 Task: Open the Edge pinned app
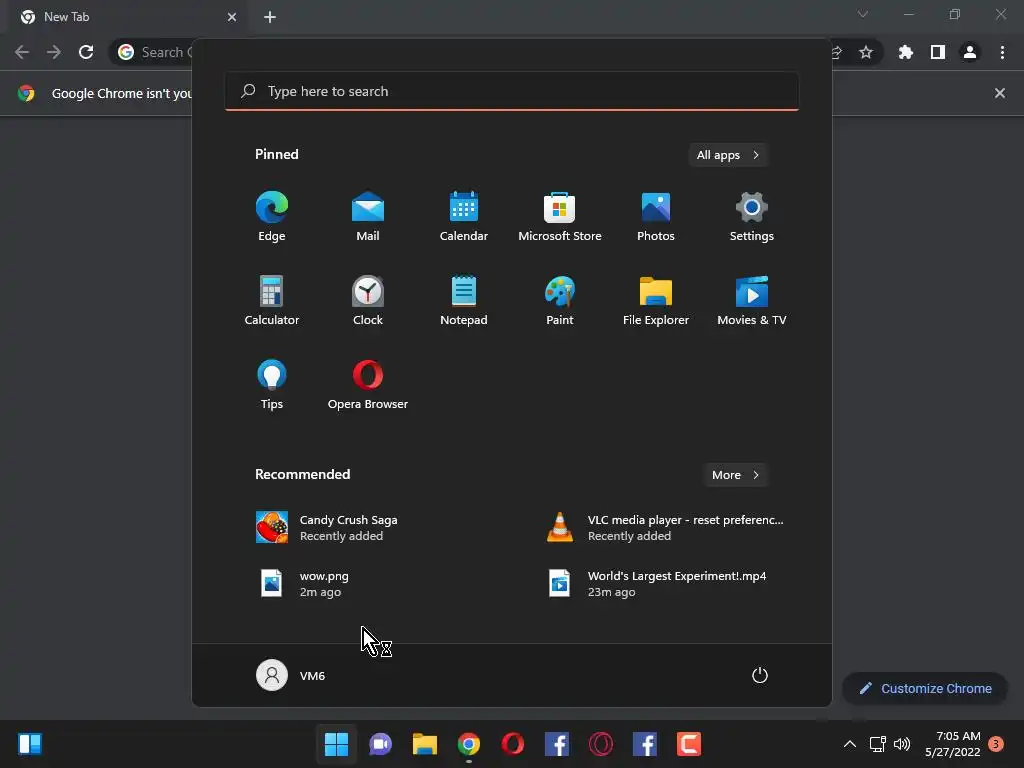coord(272,216)
